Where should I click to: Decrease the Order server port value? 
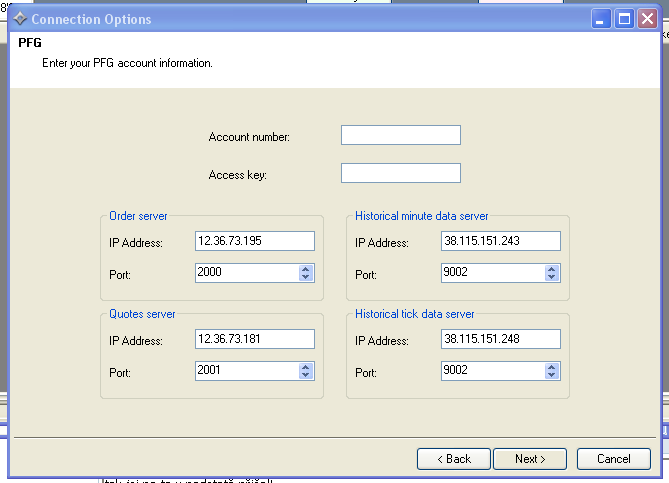click(306, 277)
